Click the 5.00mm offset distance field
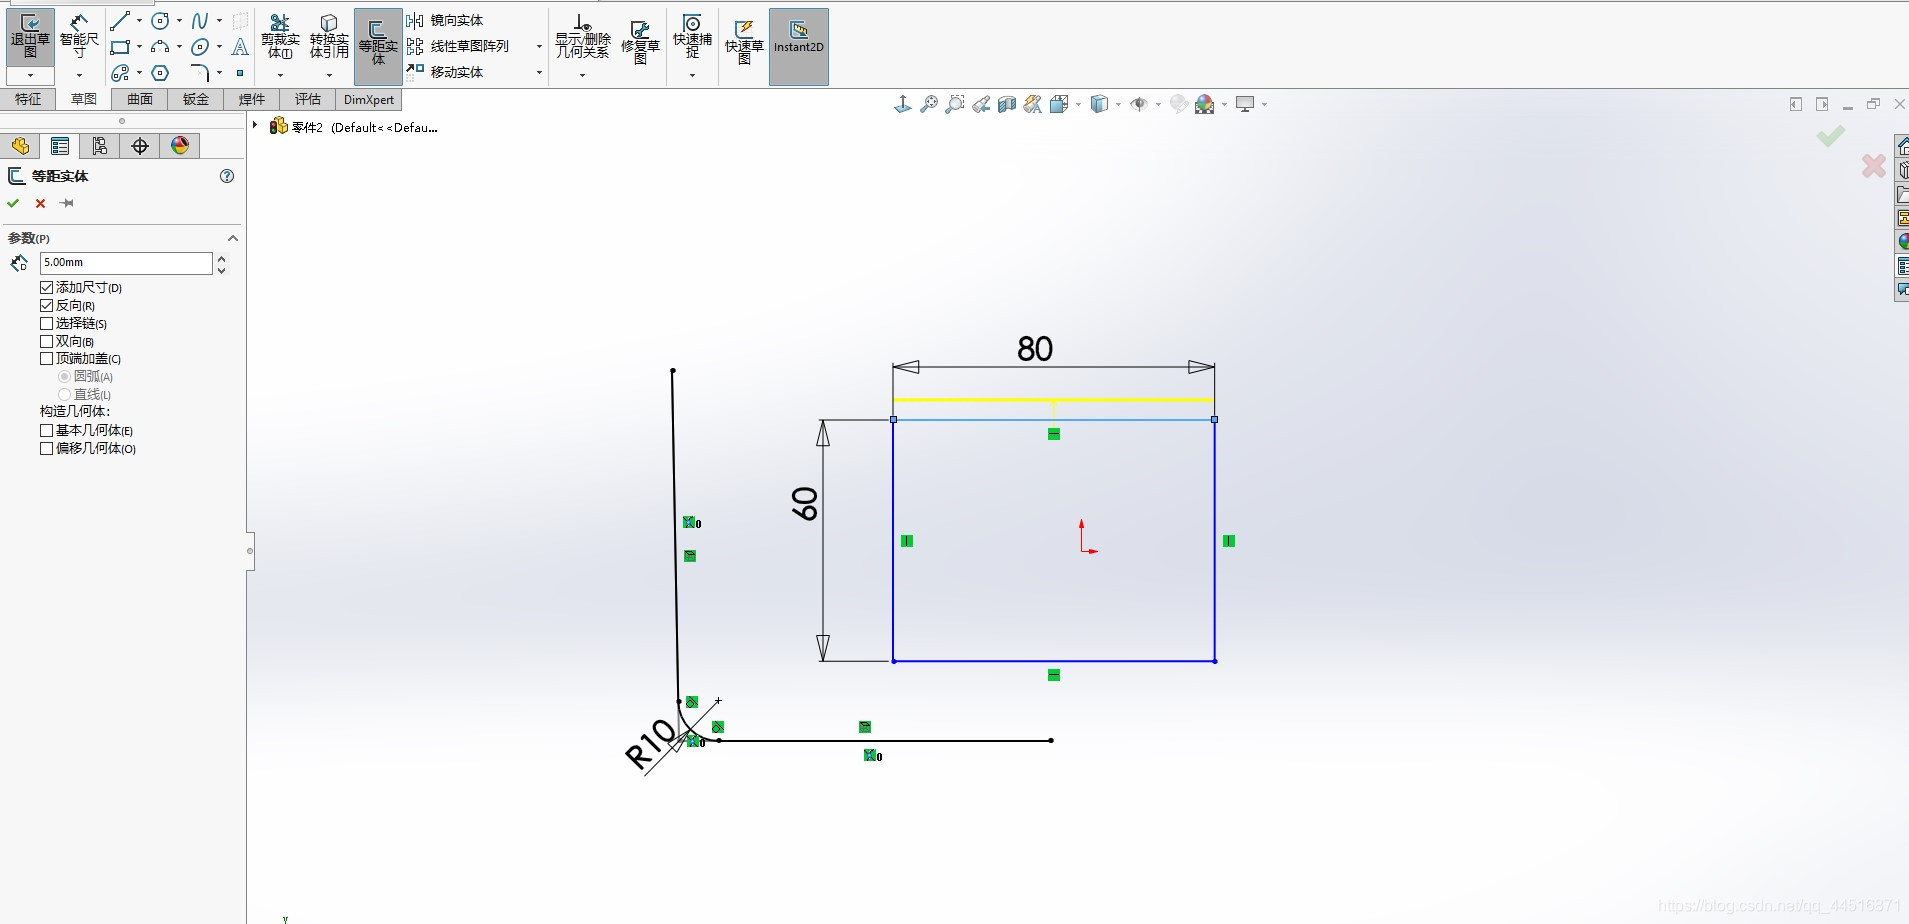The image size is (1909, 924). [x=126, y=263]
